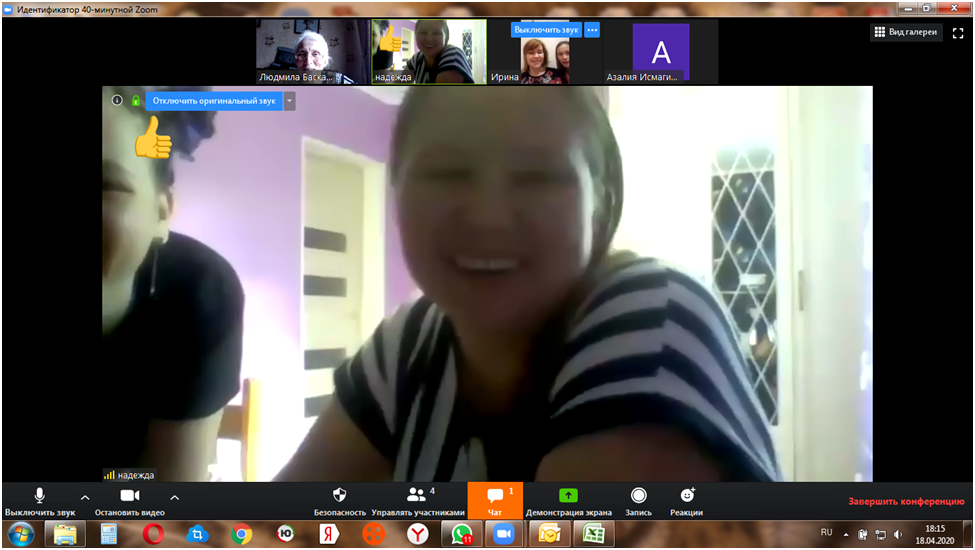Click Завершить конференцию to end meeting
This screenshot has height=550, width=975.
tap(905, 500)
